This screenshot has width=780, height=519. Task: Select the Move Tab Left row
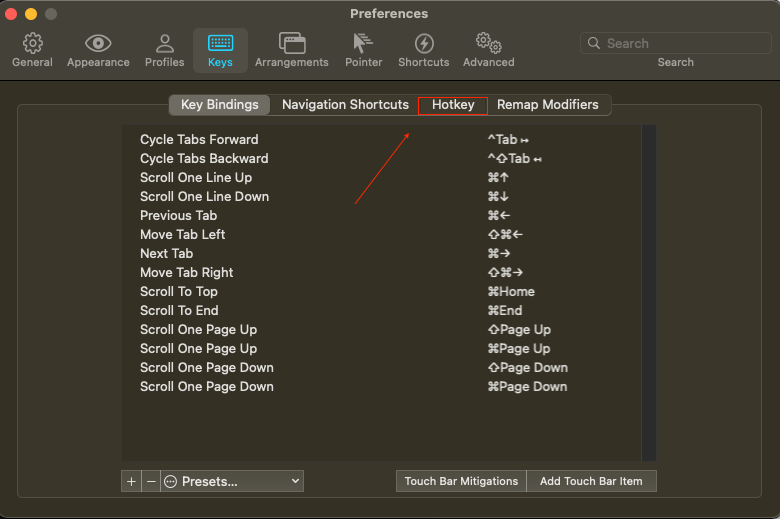click(382, 234)
